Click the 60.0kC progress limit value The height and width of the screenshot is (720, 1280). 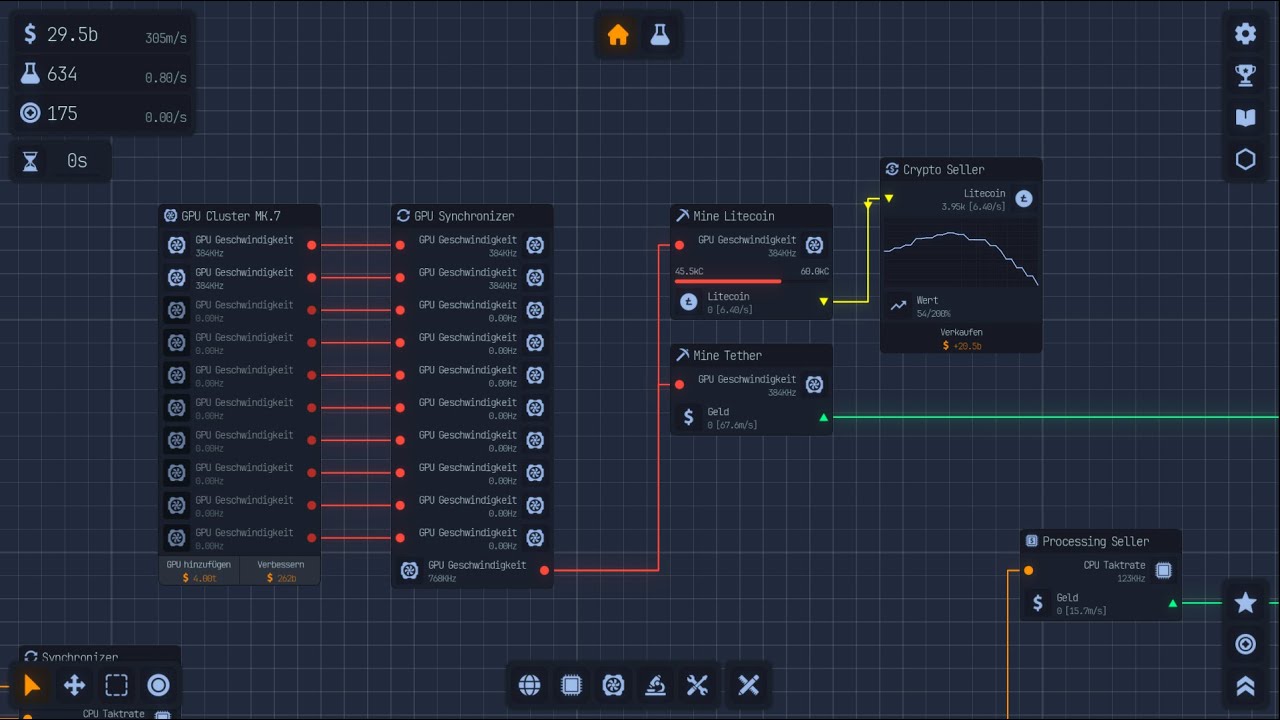[814, 272]
